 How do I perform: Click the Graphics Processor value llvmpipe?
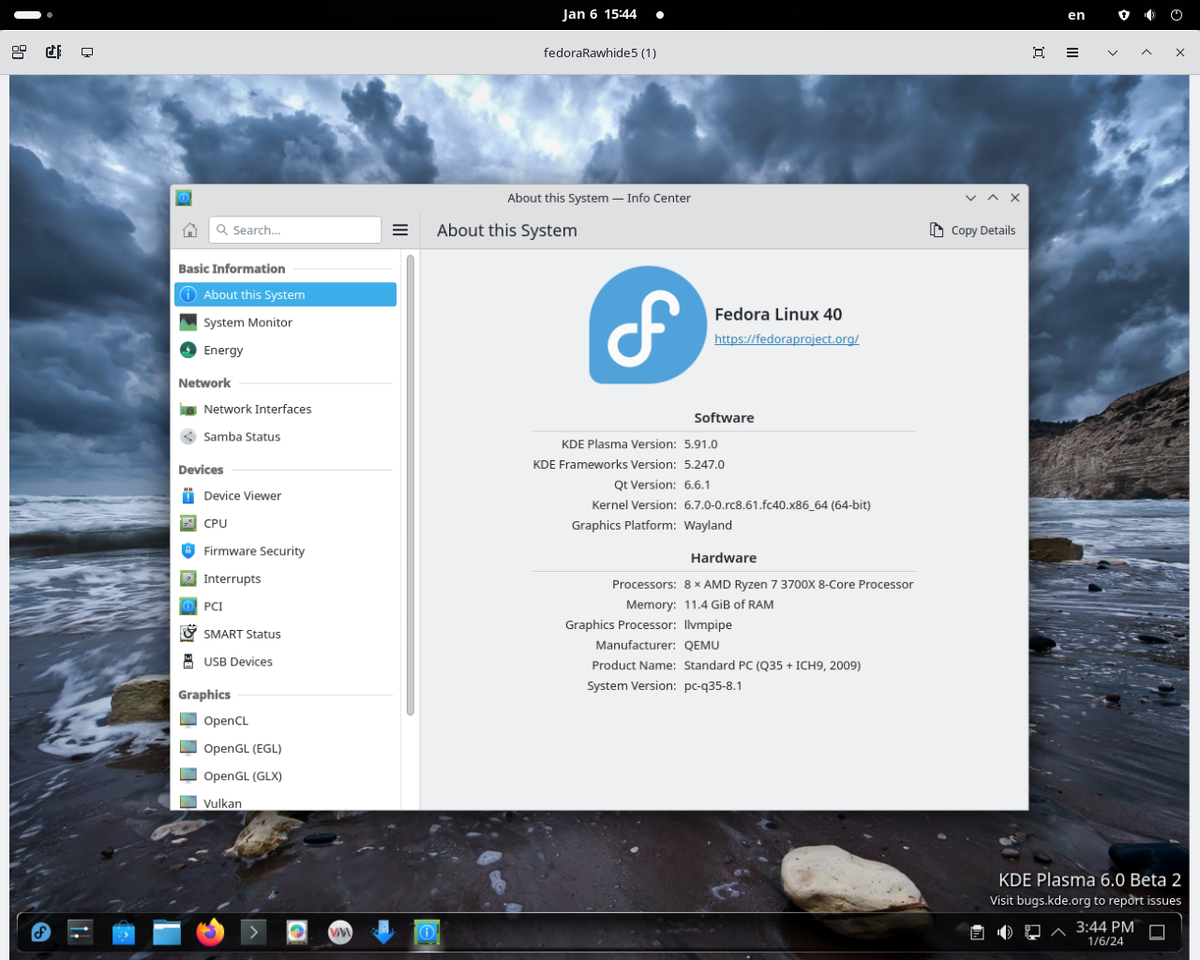coord(708,625)
